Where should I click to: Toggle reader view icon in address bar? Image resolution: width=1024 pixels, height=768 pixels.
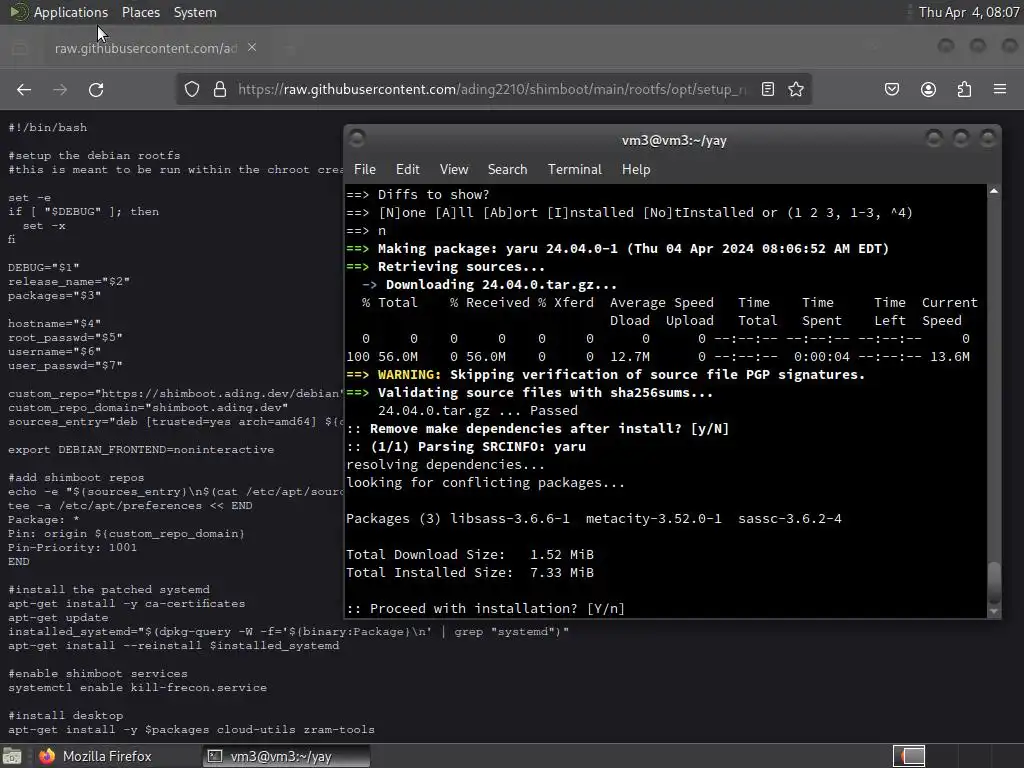point(768,89)
